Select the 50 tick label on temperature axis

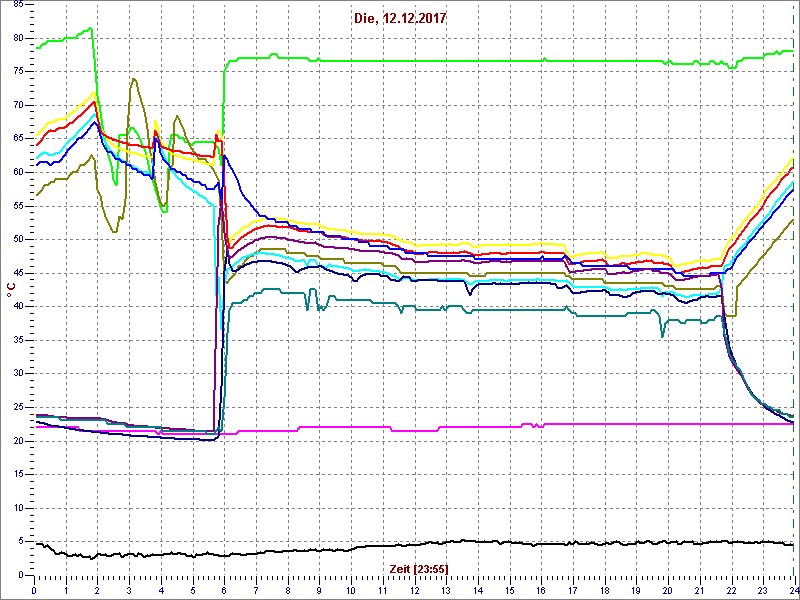17,239
